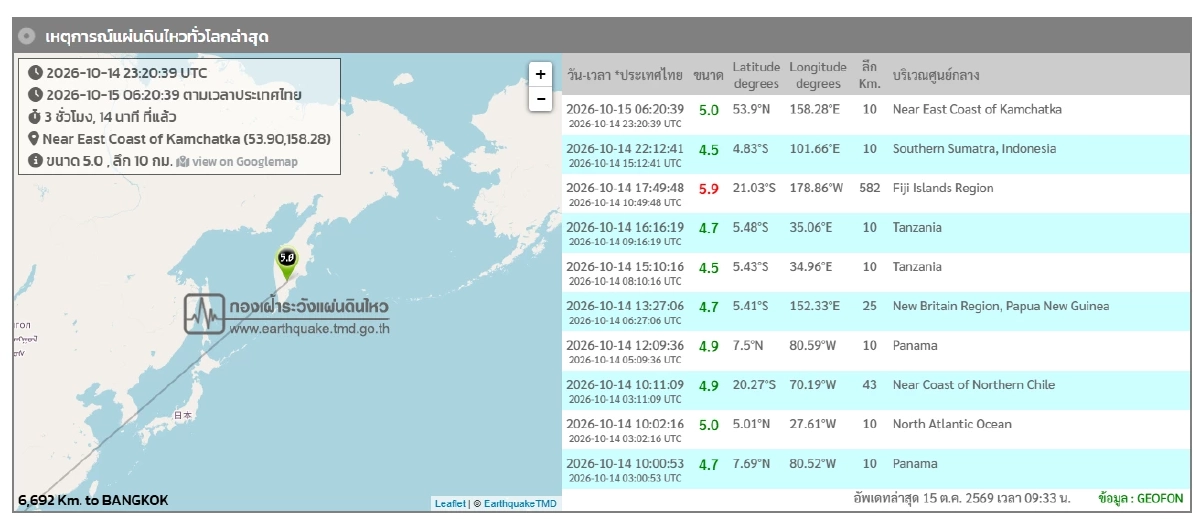Click the location pin icon beside Near East Coast of Kamchatka
The width and height of the screenshot is (1200, 519).
pyautogui.click(x=35, y=138)
